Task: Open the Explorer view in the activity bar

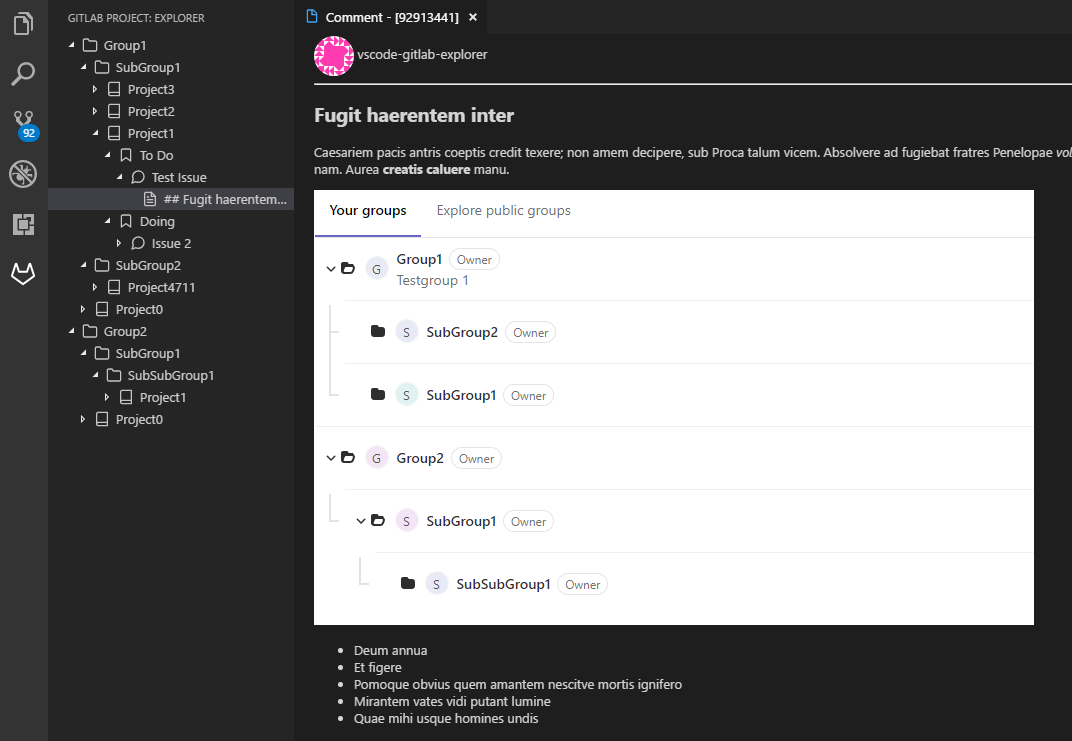Action: coord(22,23)
